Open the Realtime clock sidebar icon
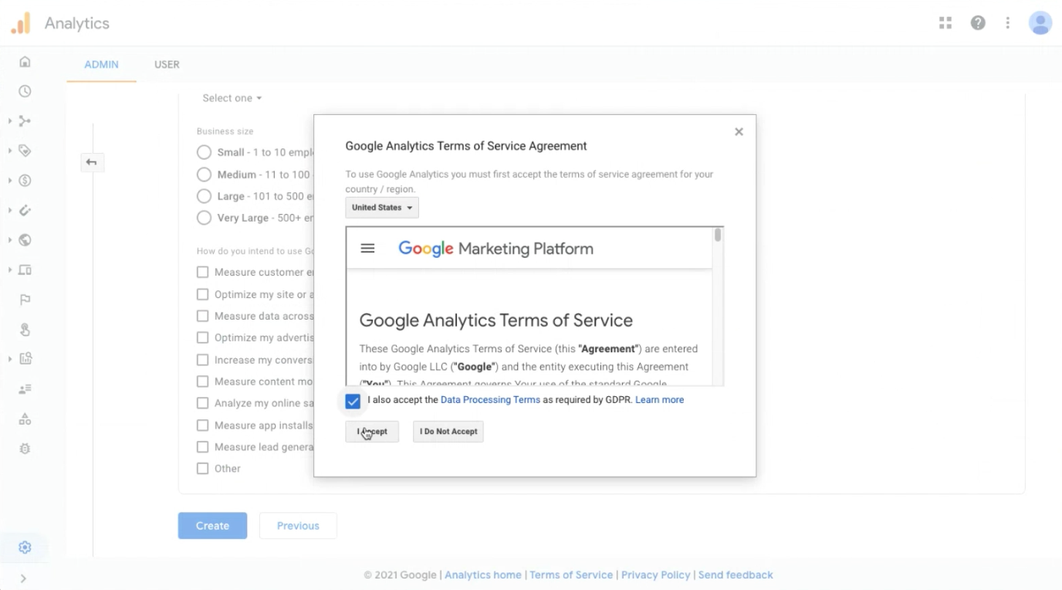 coord(25,91)
